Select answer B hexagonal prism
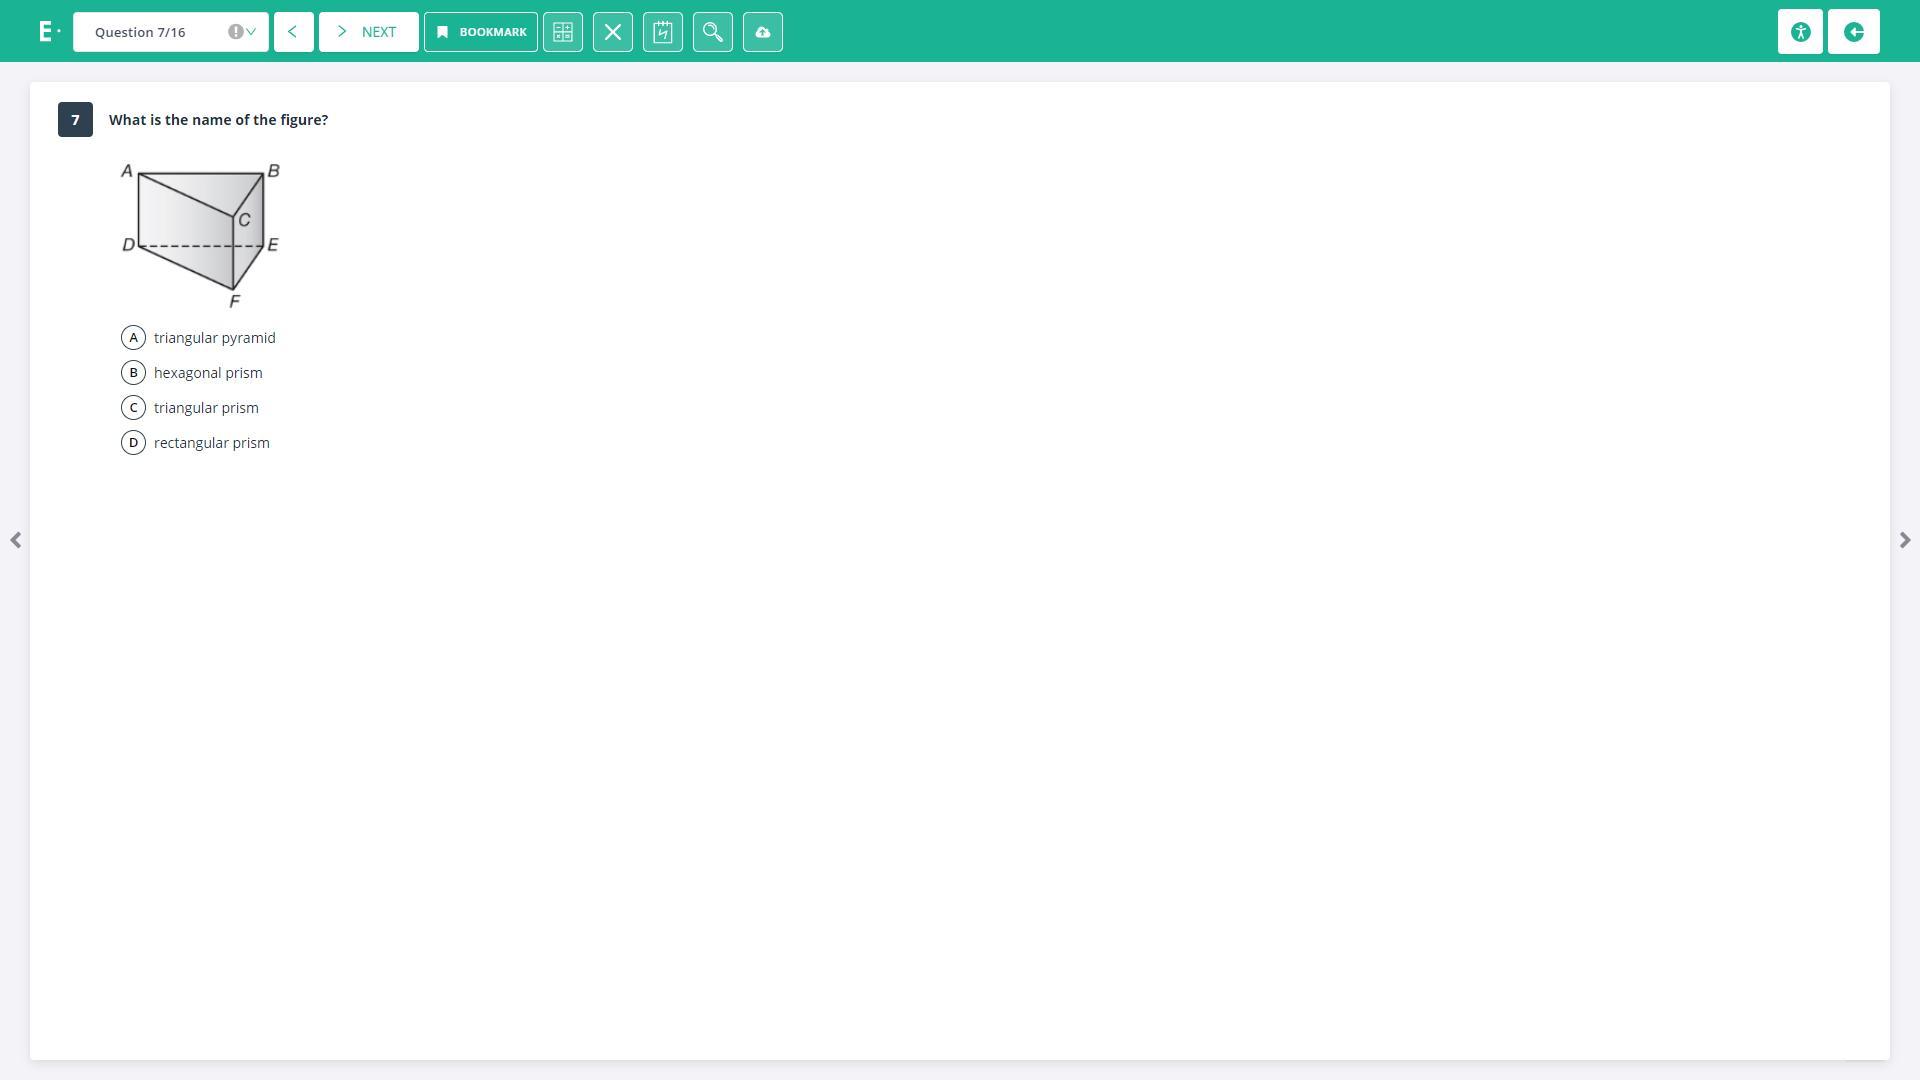The width and height of the screenshot is (1920, 1080). (134, 373)
